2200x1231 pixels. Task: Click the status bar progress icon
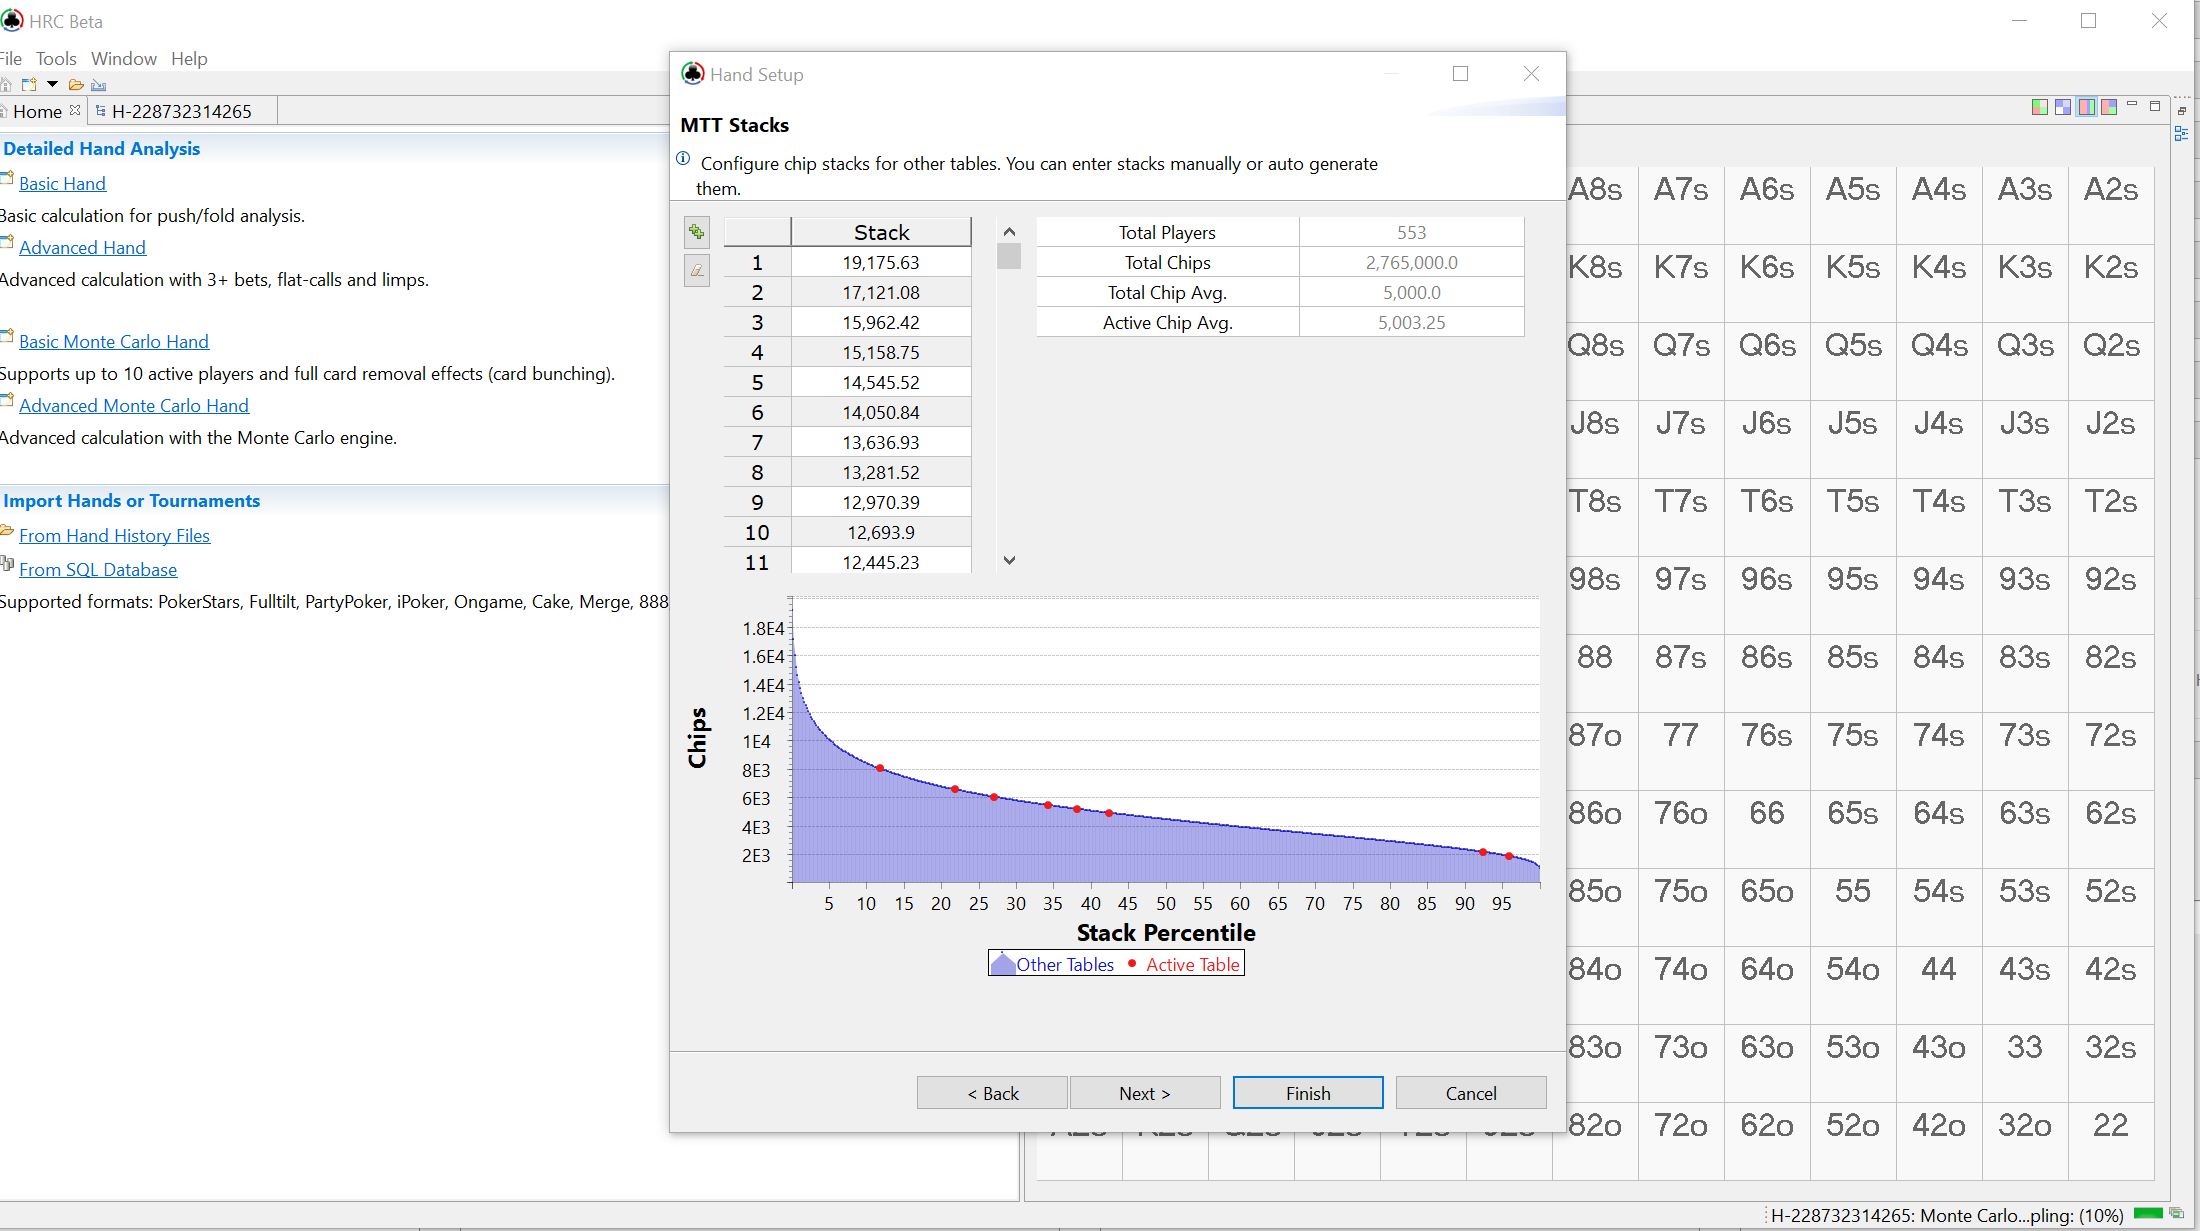2176,1214
